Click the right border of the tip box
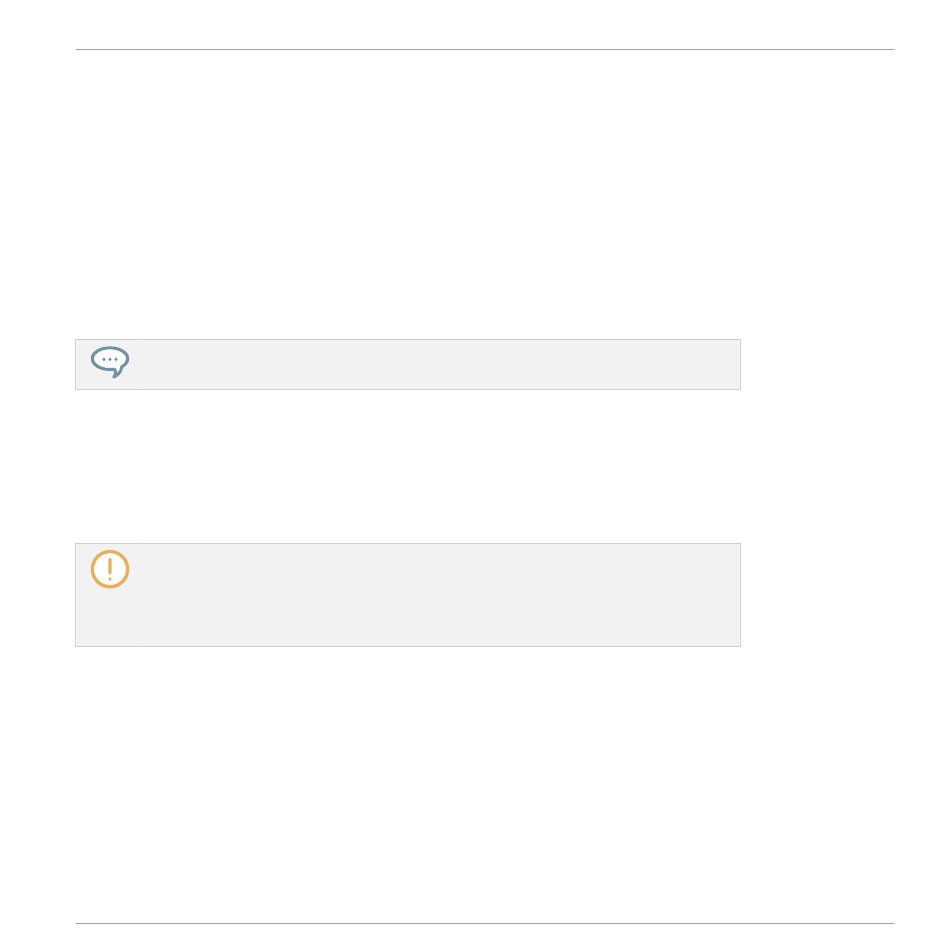This screenshot has width=950, height=951. [740, 365]
